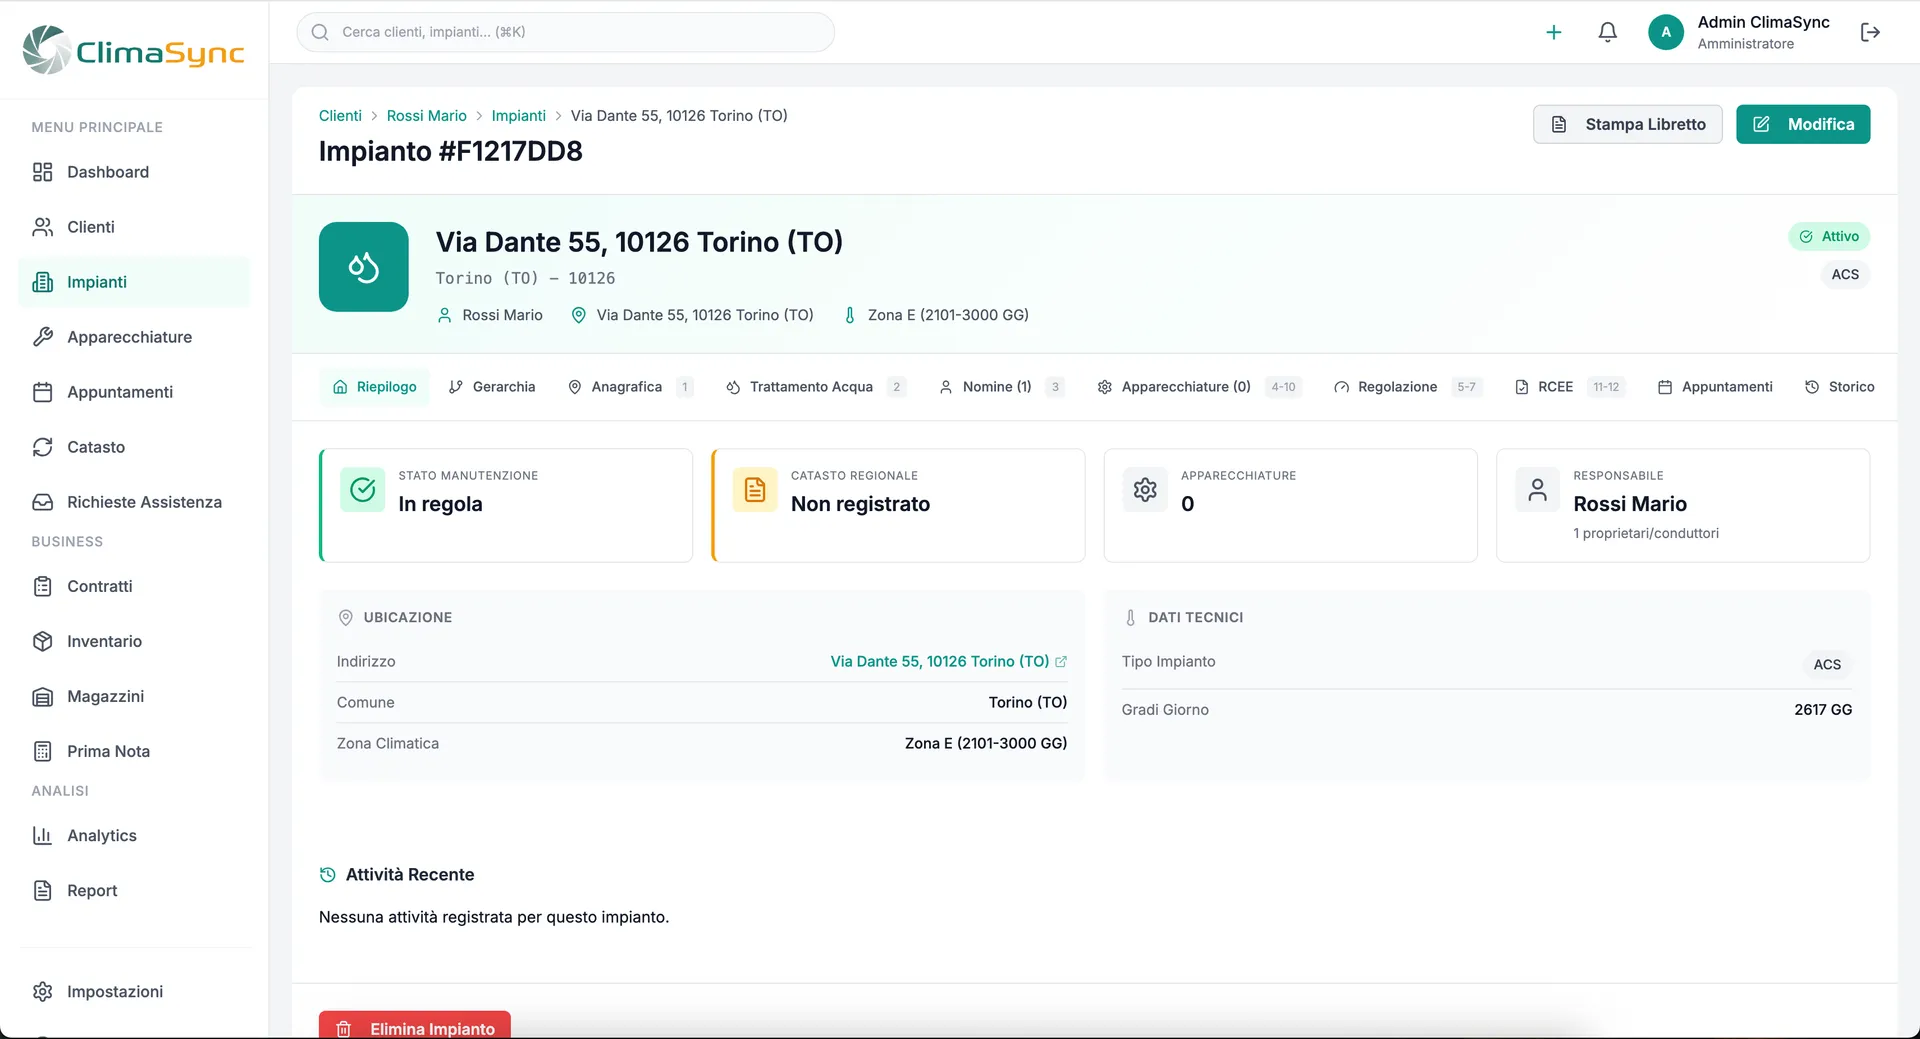
Task: Click the map pin icon in plant header
Action: (x=578, y=315)
